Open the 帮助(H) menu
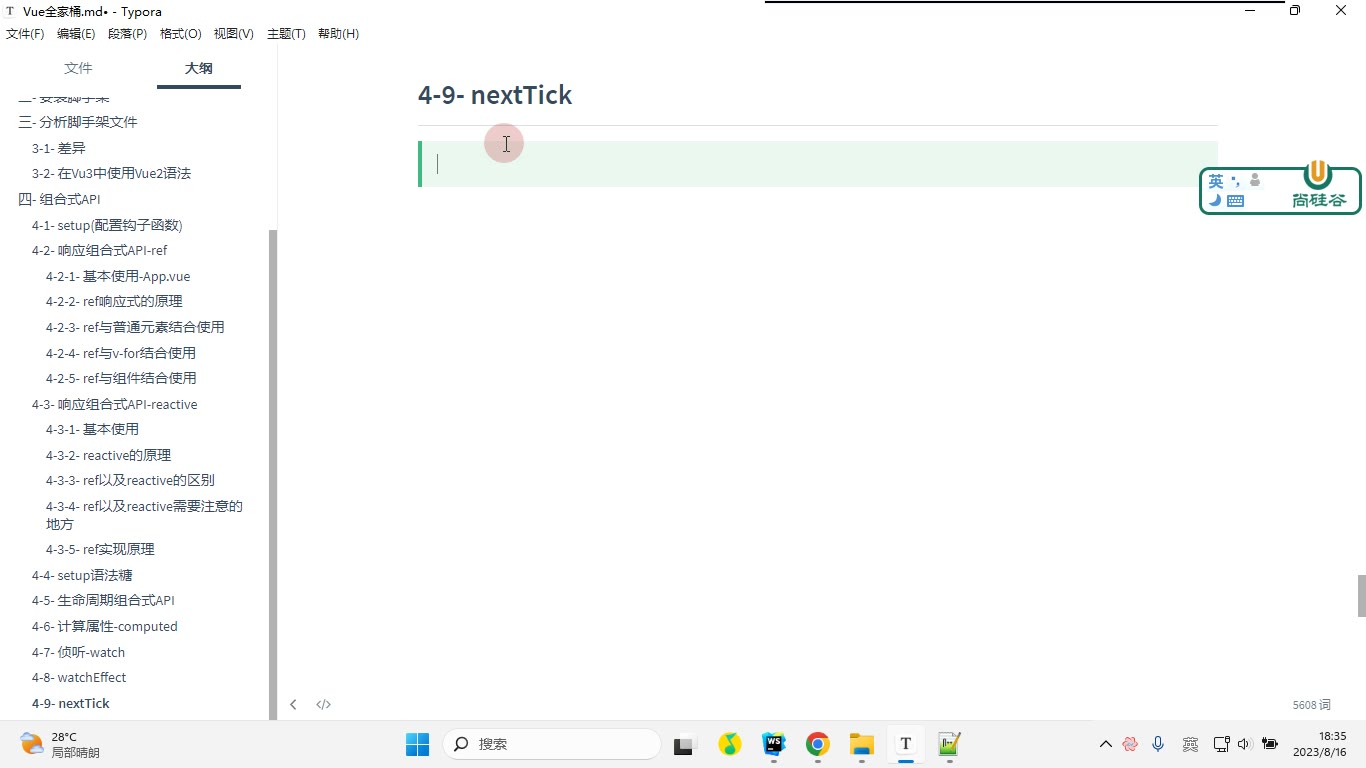Viewport: 1366px width, 768px height. click(338, 34)
